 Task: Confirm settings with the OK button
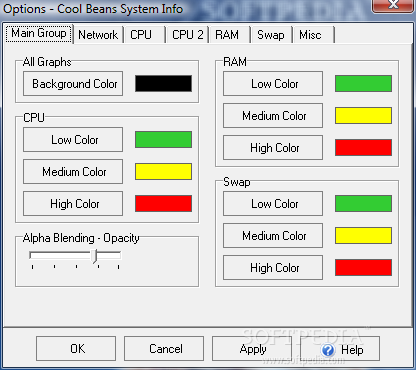coord(76,349)
